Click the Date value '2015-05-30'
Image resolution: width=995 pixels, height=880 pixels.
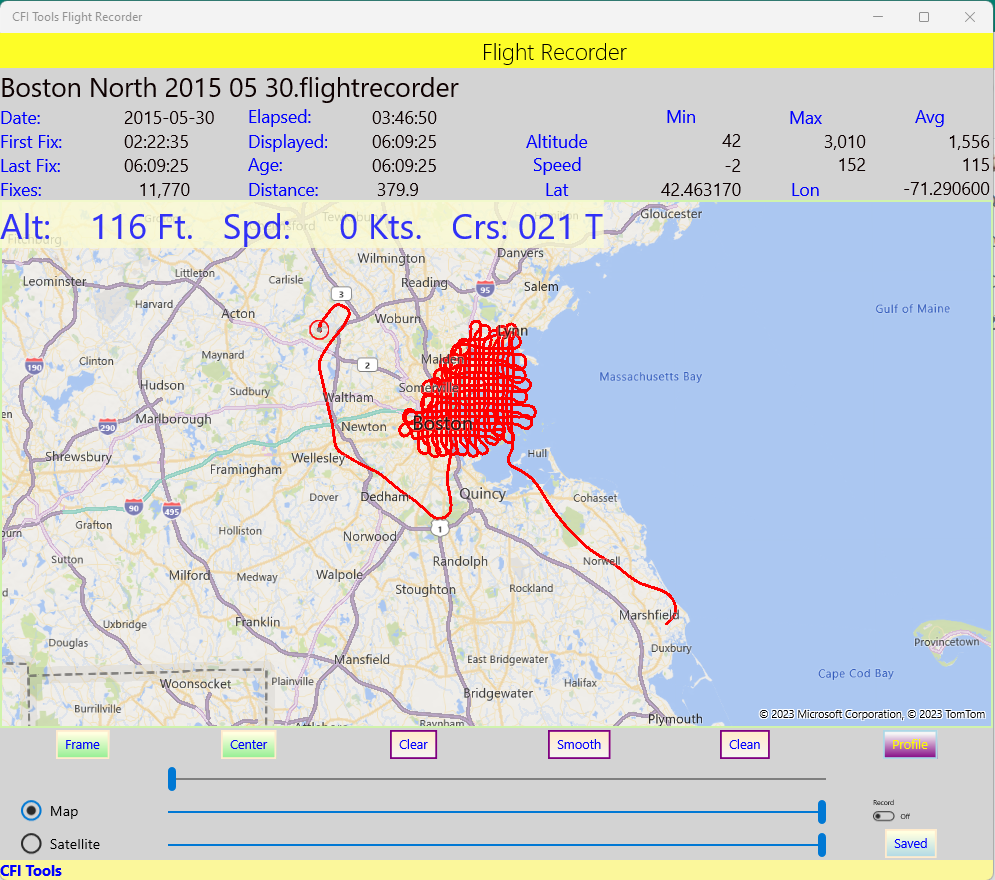tap(169, 117)
